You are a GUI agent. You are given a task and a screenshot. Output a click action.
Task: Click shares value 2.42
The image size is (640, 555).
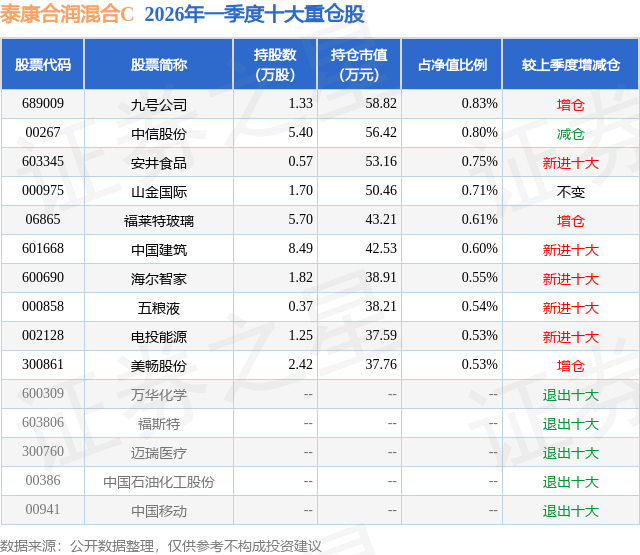(300, 364)
